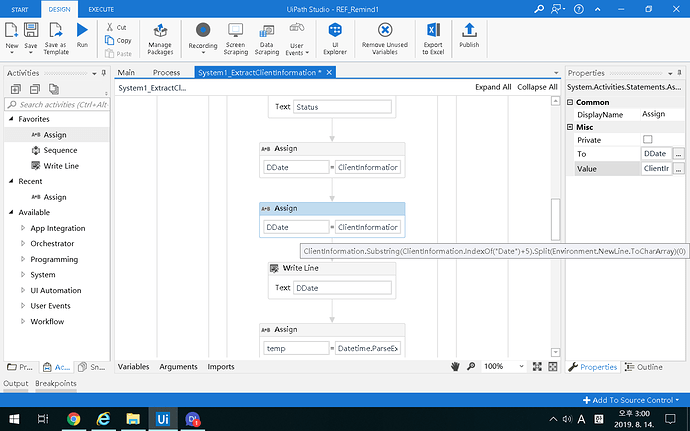Click Collapse All icon in Activities panel

point(35,89)
